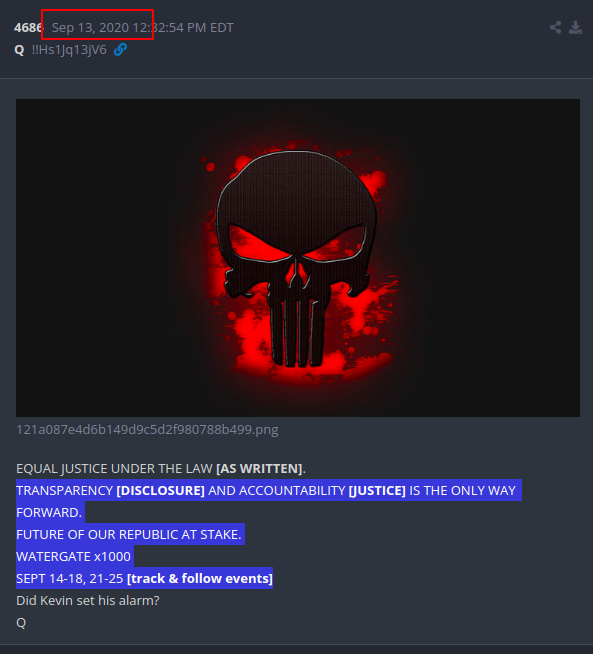Click the highlighted [JUSTICE] word

[377, 490]
